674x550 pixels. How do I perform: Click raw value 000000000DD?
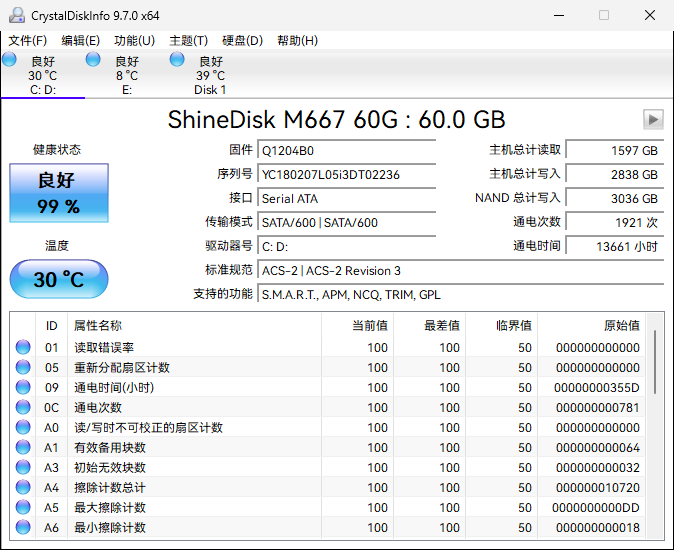596,507
